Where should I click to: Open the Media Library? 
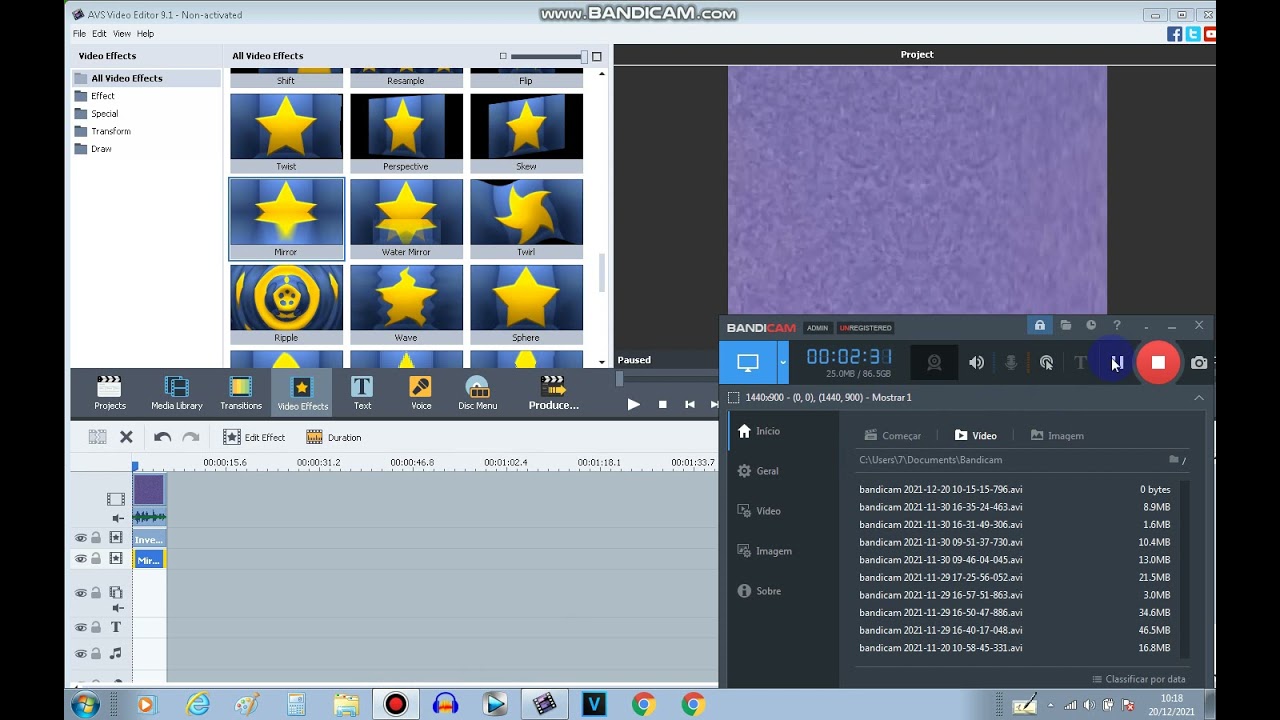coord(177,393)
